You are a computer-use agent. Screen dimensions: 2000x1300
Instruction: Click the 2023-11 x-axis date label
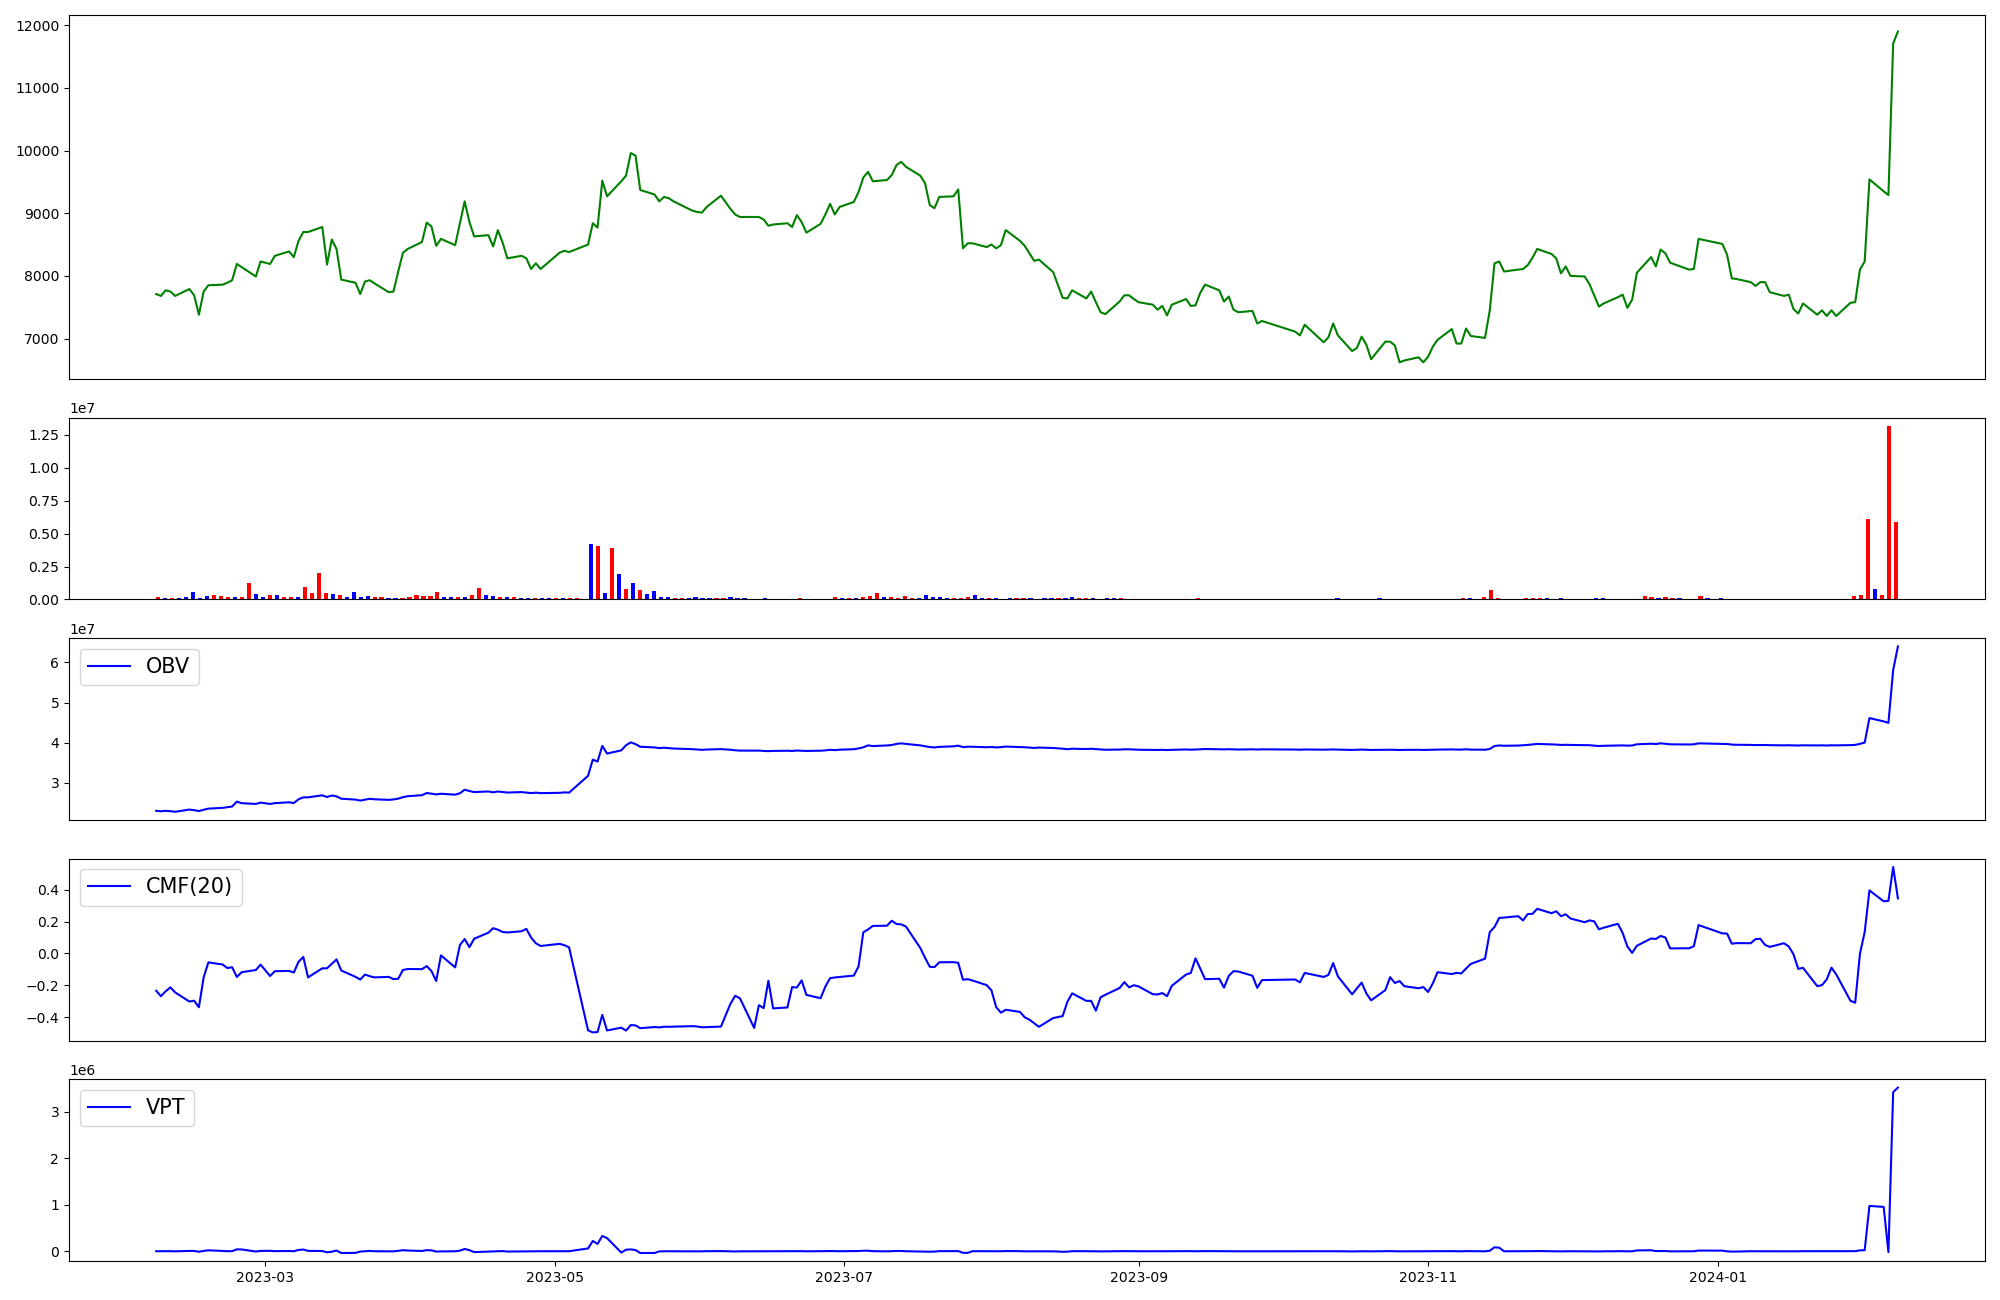pyautogui.click(x=1428, y=1277)
